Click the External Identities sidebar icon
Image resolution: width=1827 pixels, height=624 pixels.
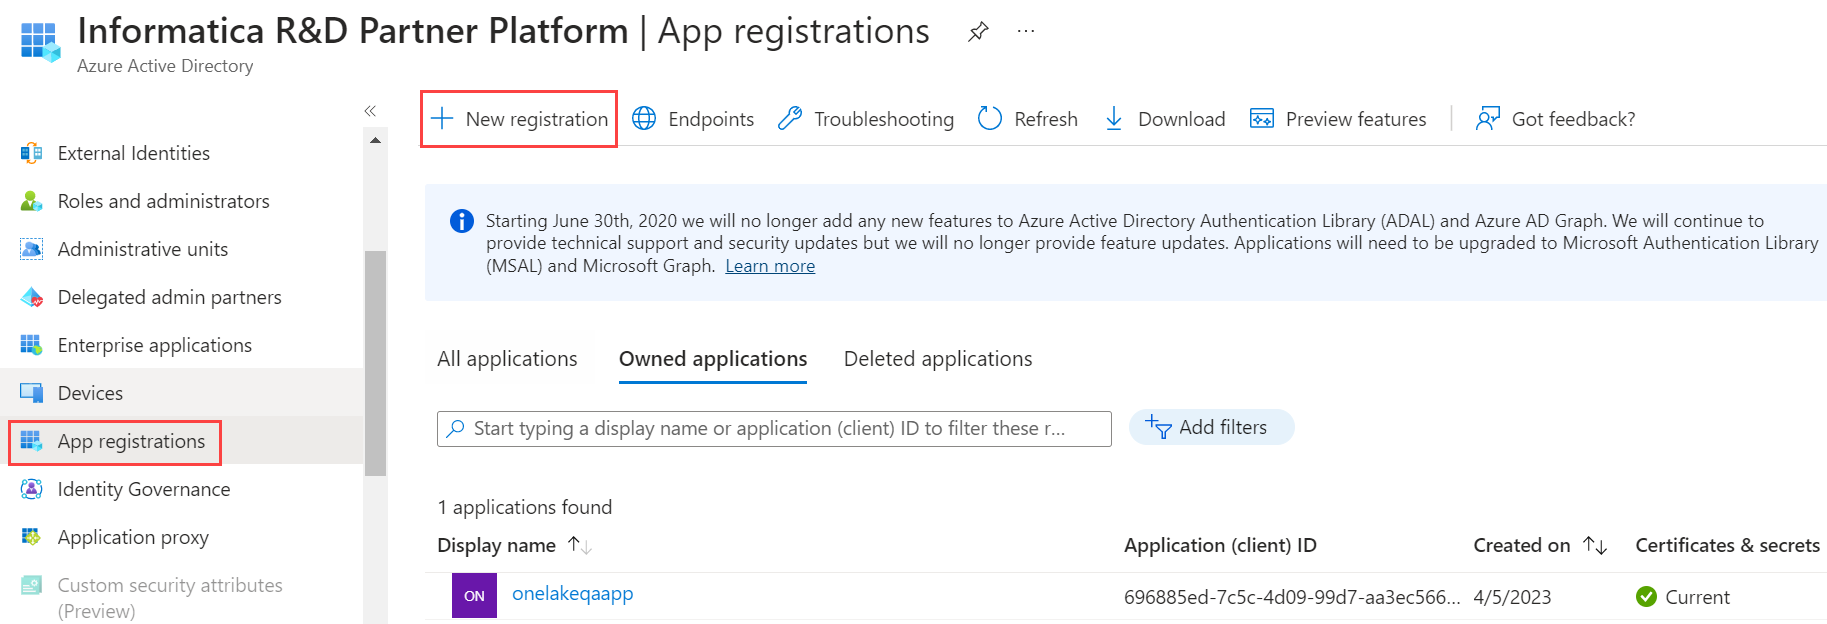click(x=32, y=153)
